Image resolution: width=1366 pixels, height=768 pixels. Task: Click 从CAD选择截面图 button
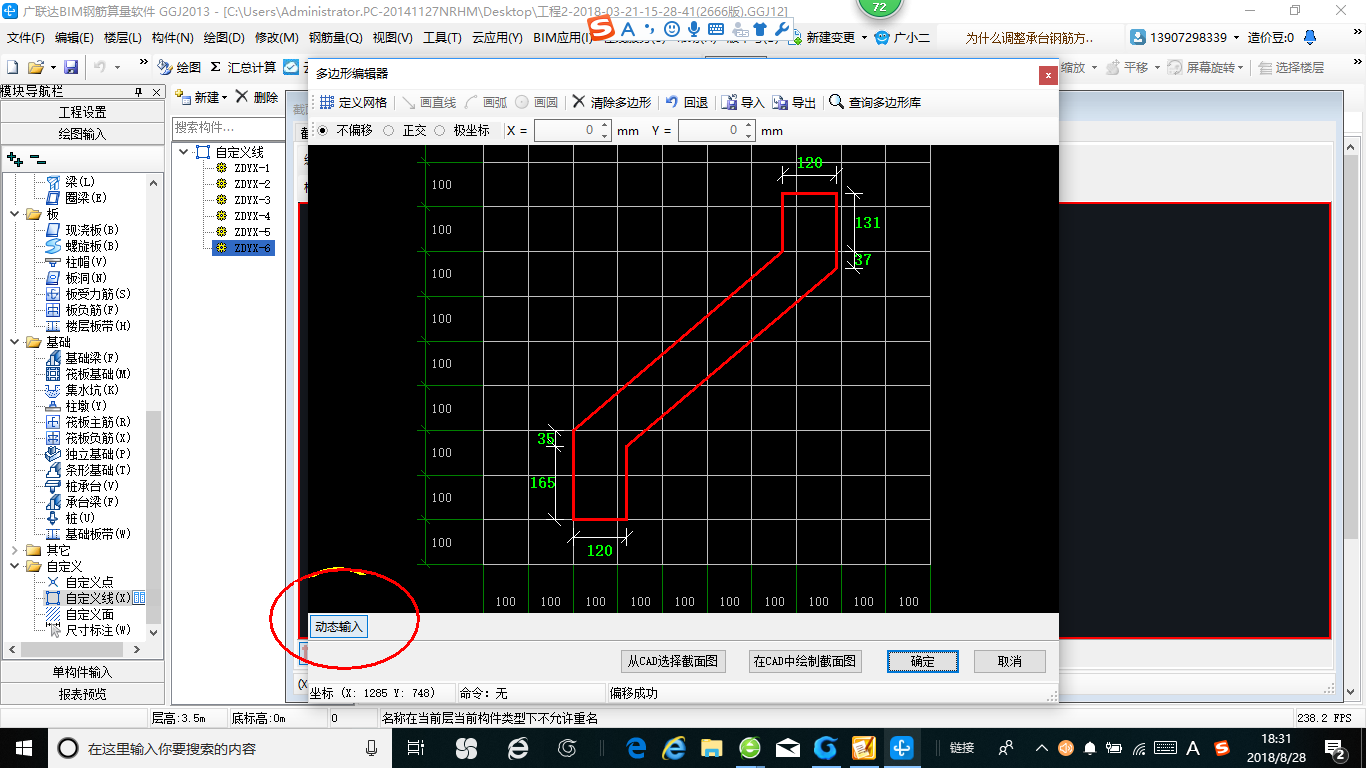coord(673,661)
